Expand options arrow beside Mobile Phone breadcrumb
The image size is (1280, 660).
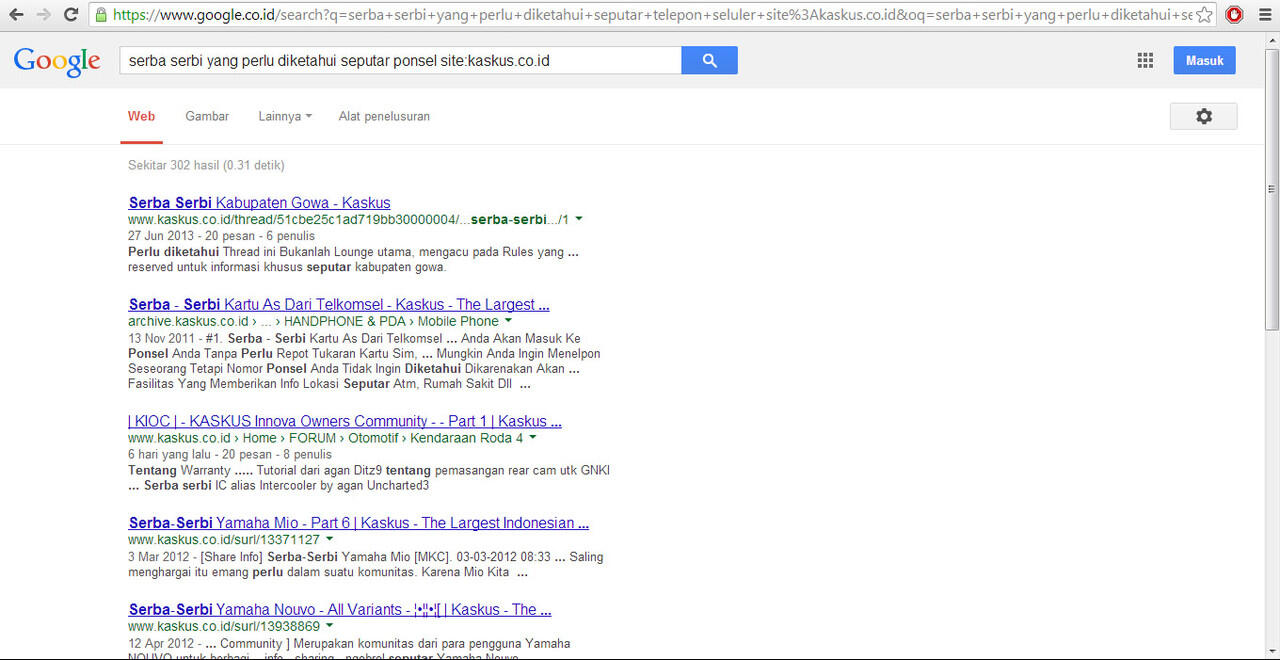point(508,321)
